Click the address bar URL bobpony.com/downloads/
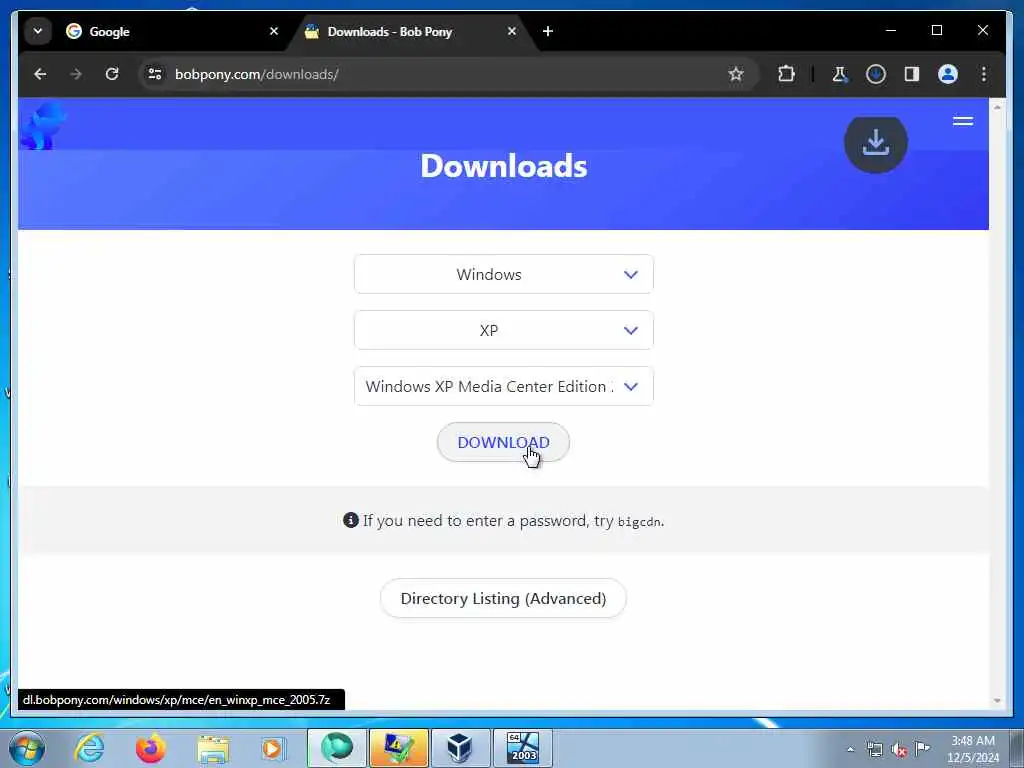Viewport: 1024px width, 768px height. tap(256, 74)
